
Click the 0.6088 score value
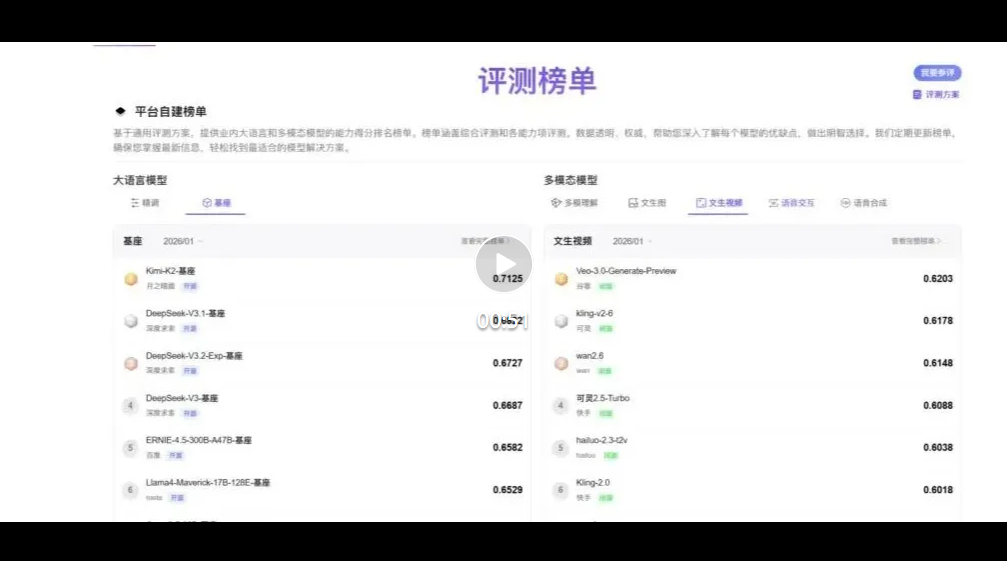938,406
